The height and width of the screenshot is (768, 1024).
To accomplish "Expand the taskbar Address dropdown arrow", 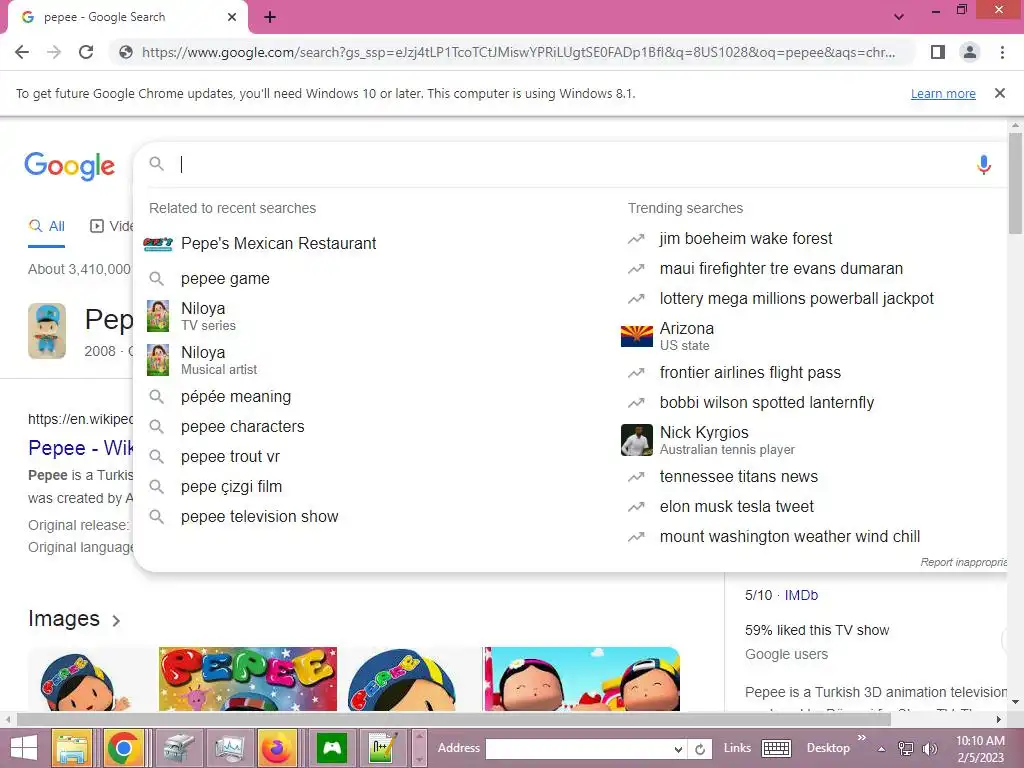I will point(679,749).
